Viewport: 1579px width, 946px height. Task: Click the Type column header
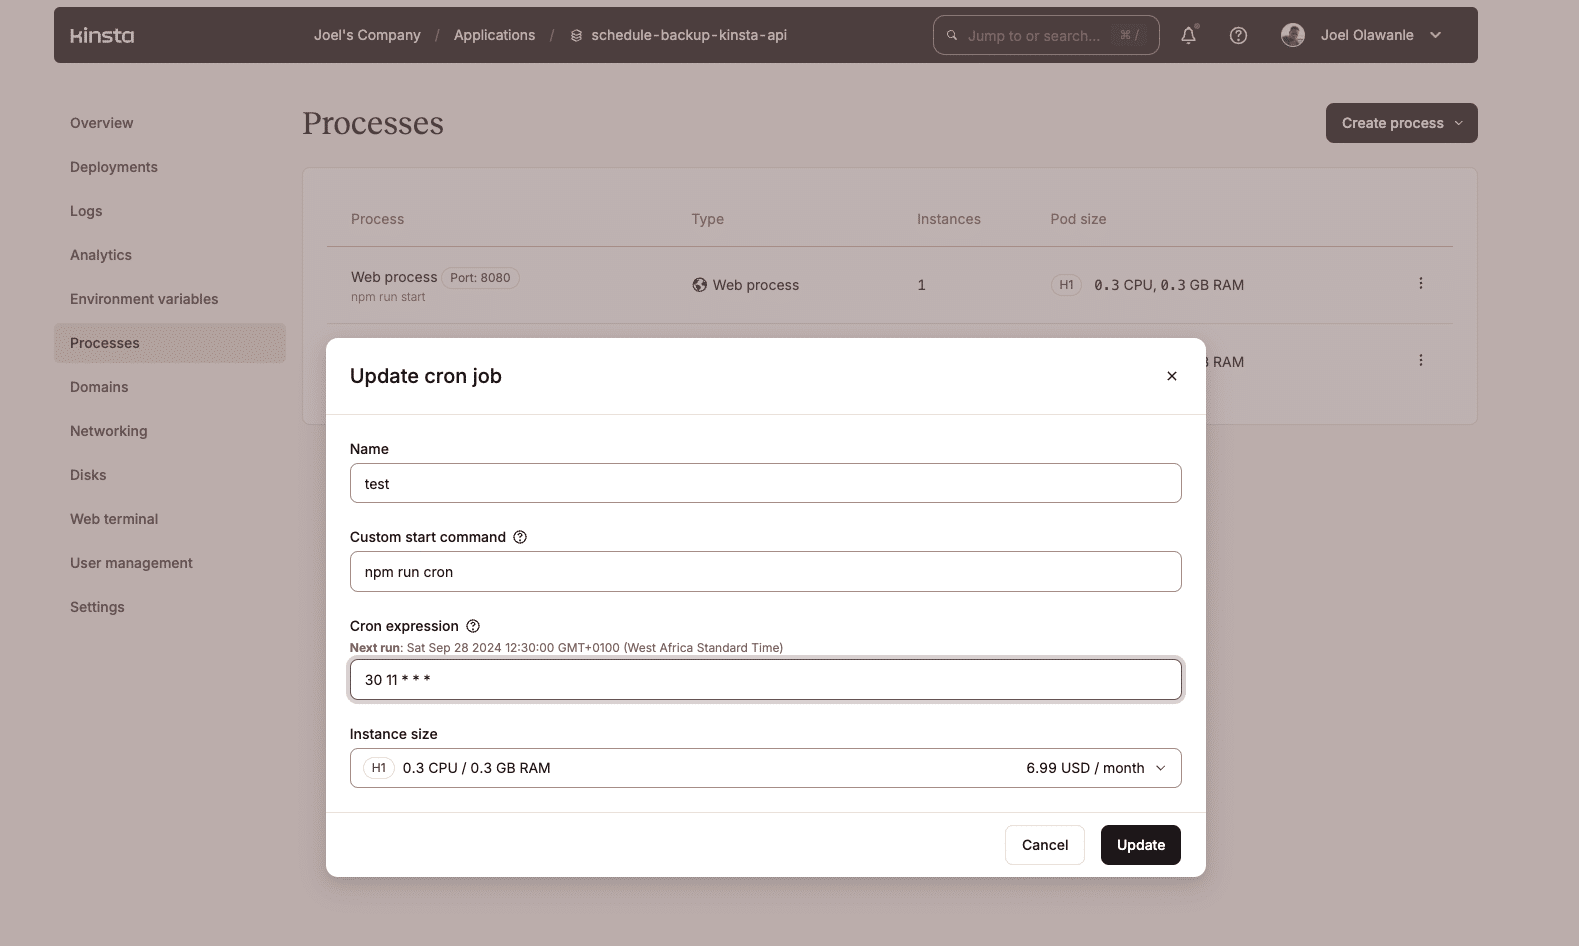pos(707,219)
